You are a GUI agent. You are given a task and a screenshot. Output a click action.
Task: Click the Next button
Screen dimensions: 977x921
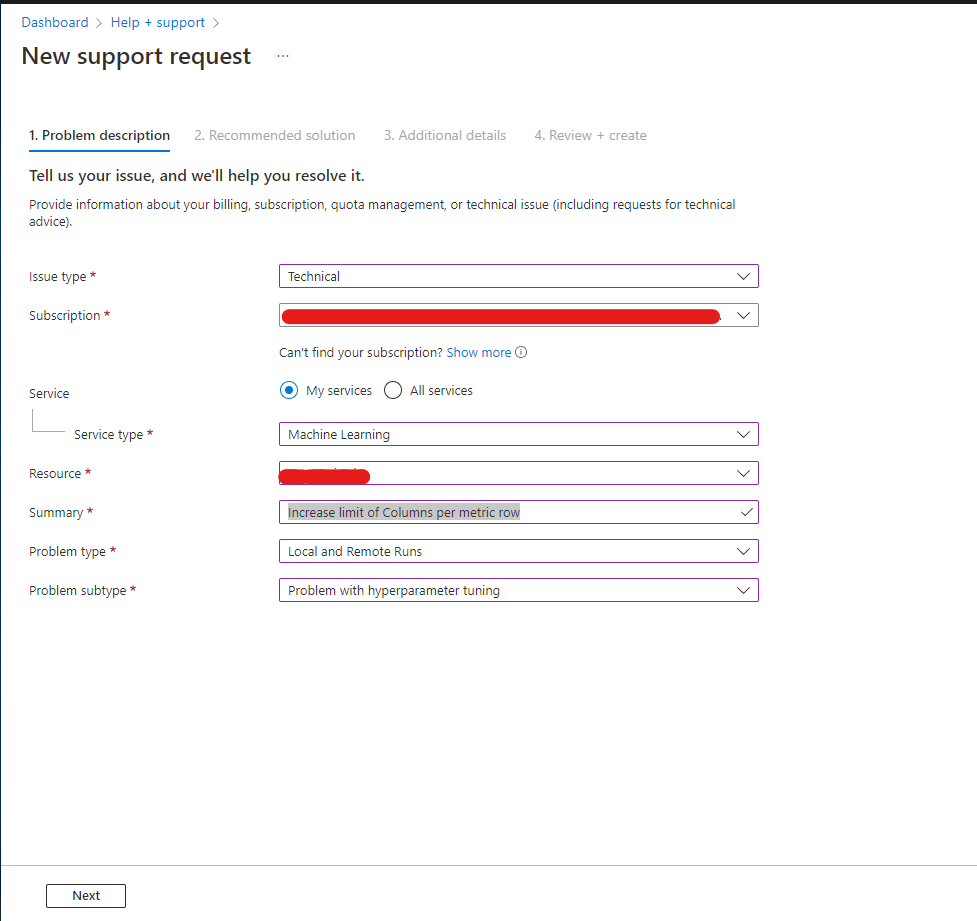(x=85, y=895)
